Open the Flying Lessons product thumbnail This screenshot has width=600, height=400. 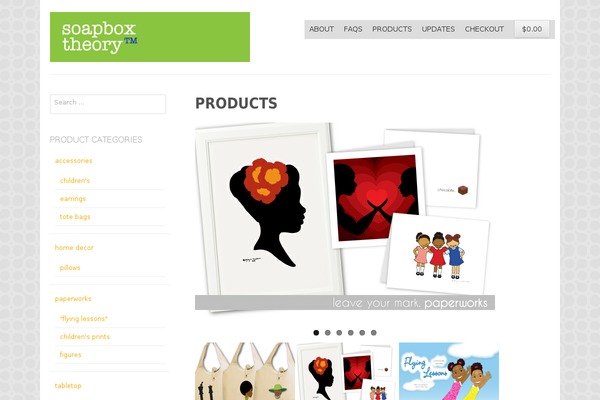[x=449, y=371]
